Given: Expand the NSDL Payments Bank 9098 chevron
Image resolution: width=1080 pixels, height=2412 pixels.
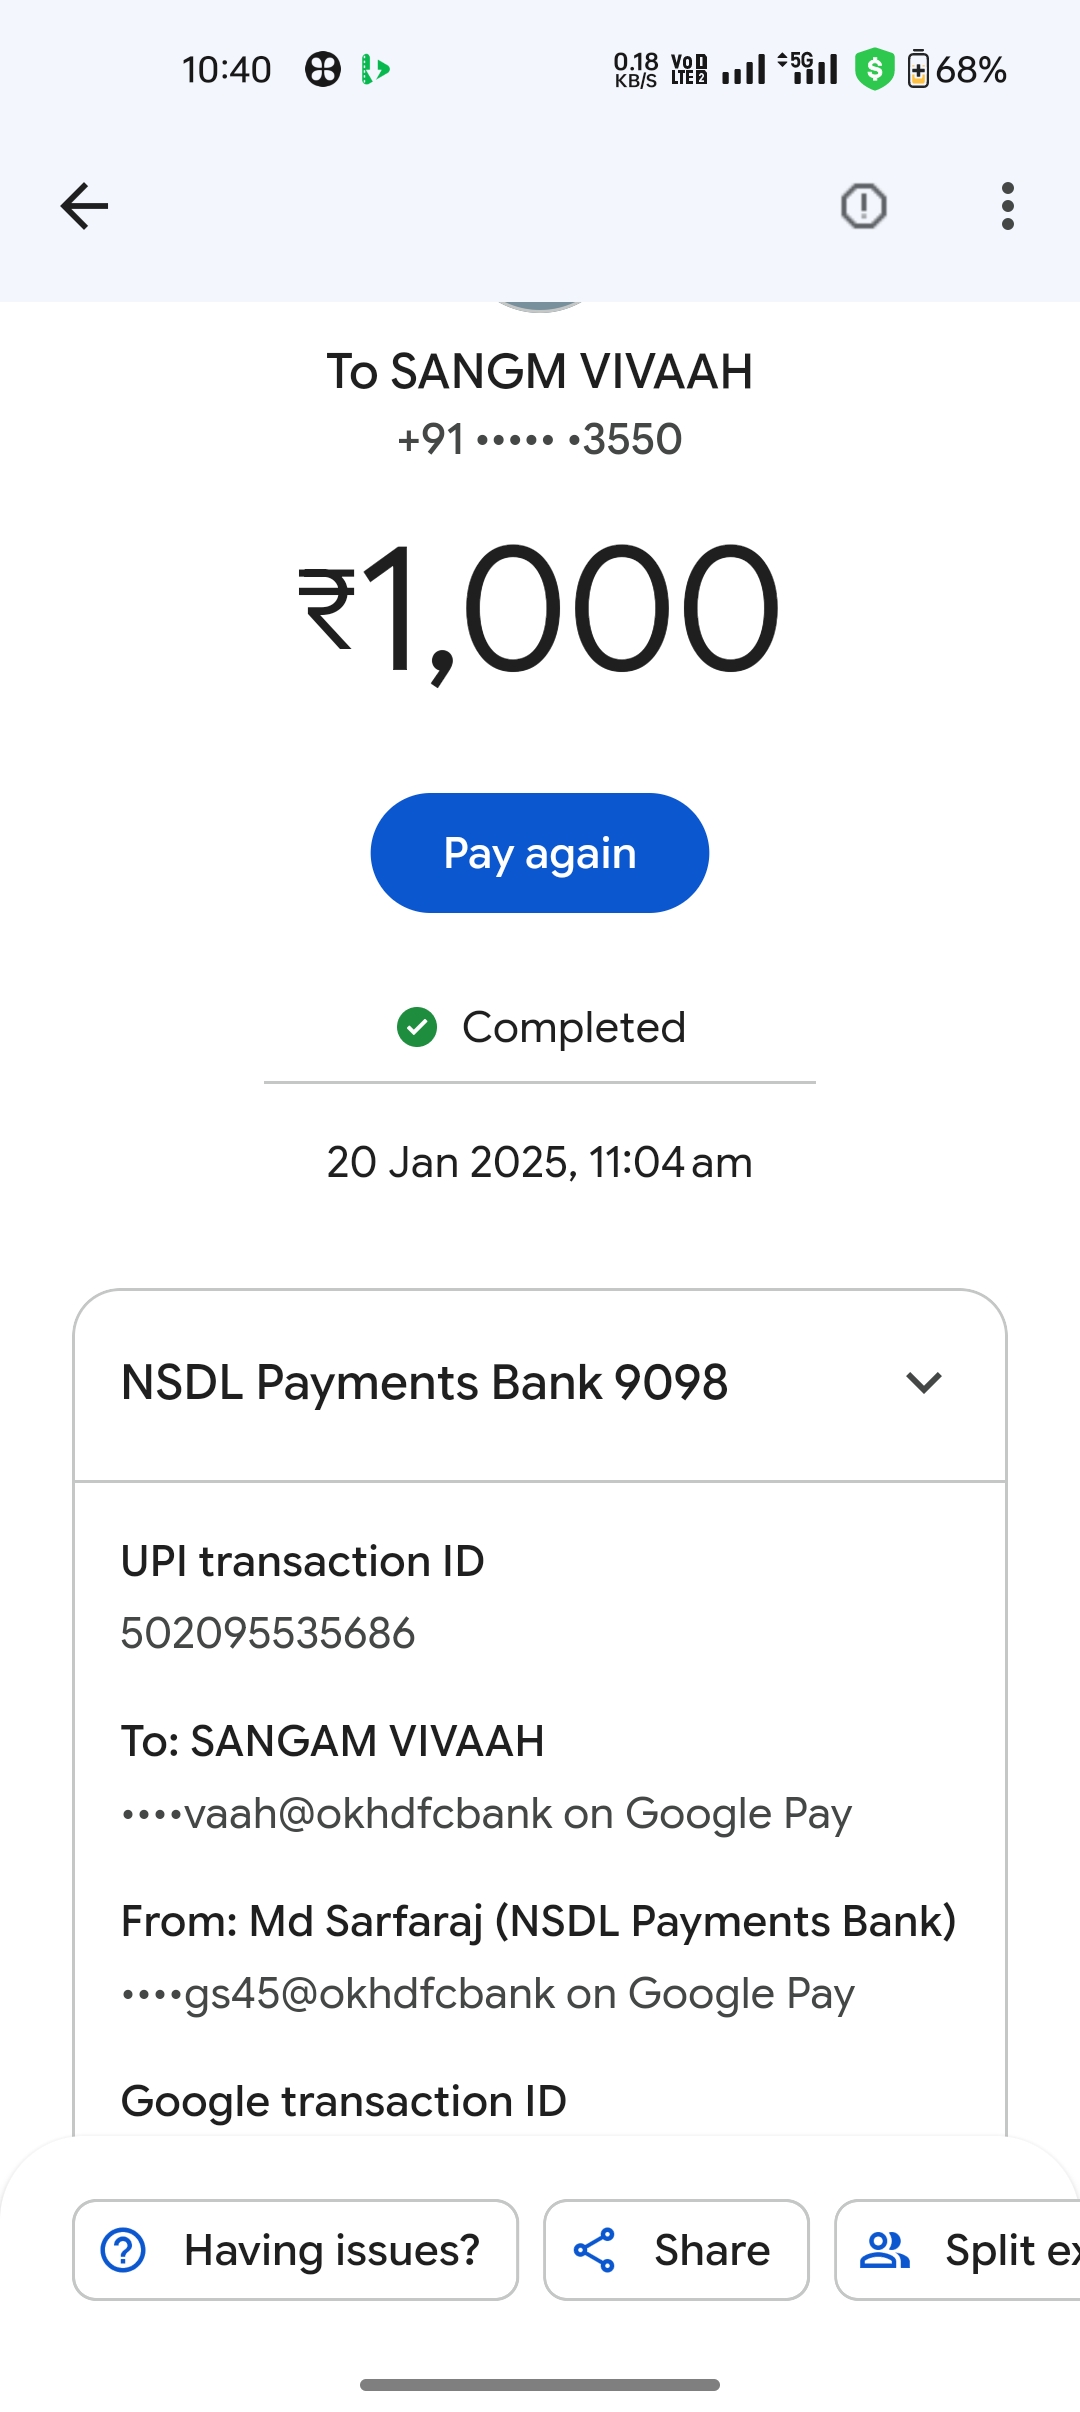Looking at the screenshot, I should 923,1382.
